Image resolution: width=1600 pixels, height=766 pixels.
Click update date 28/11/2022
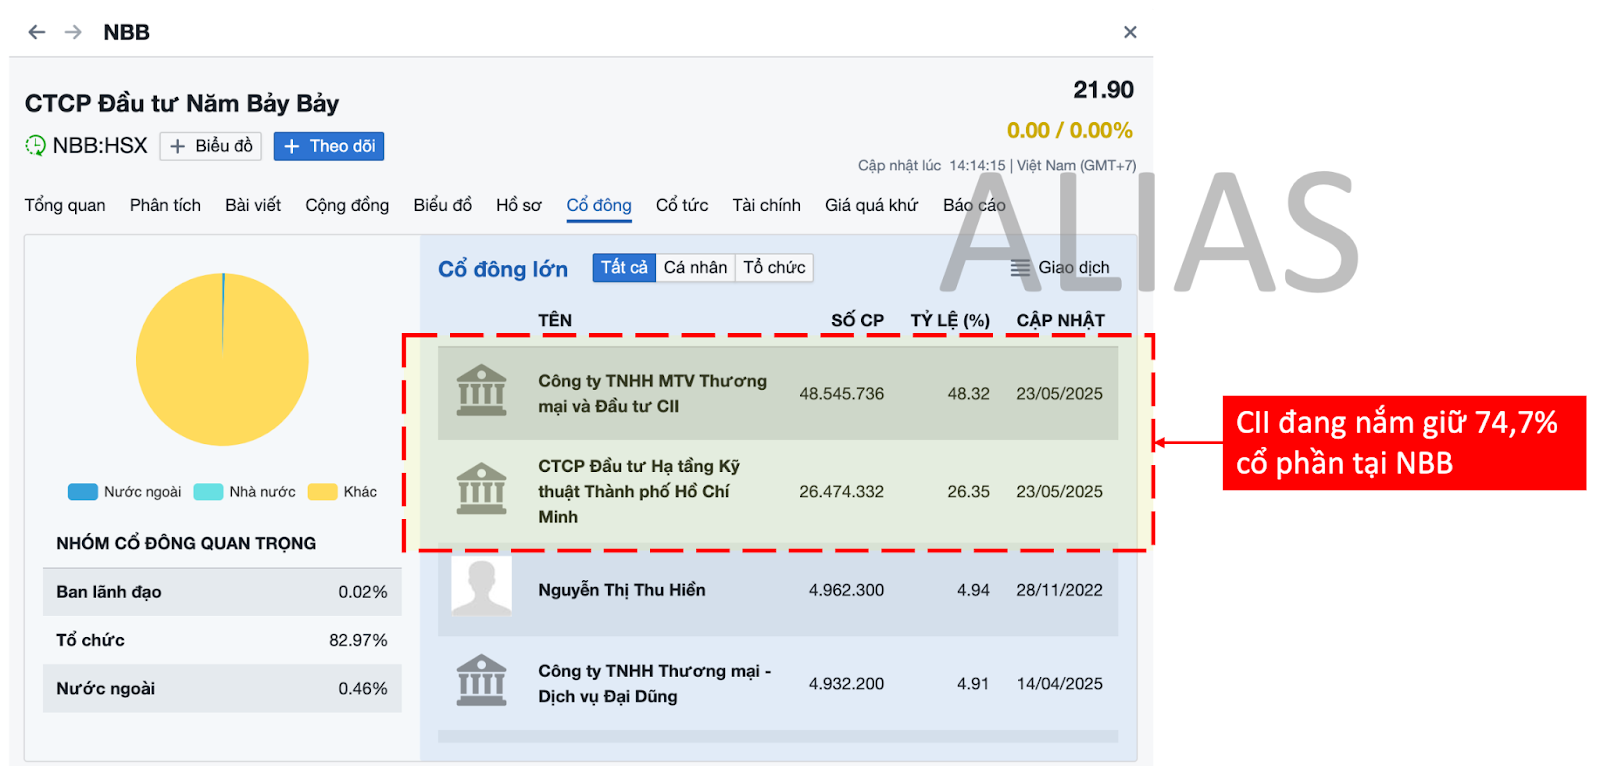click(1059, 590)
